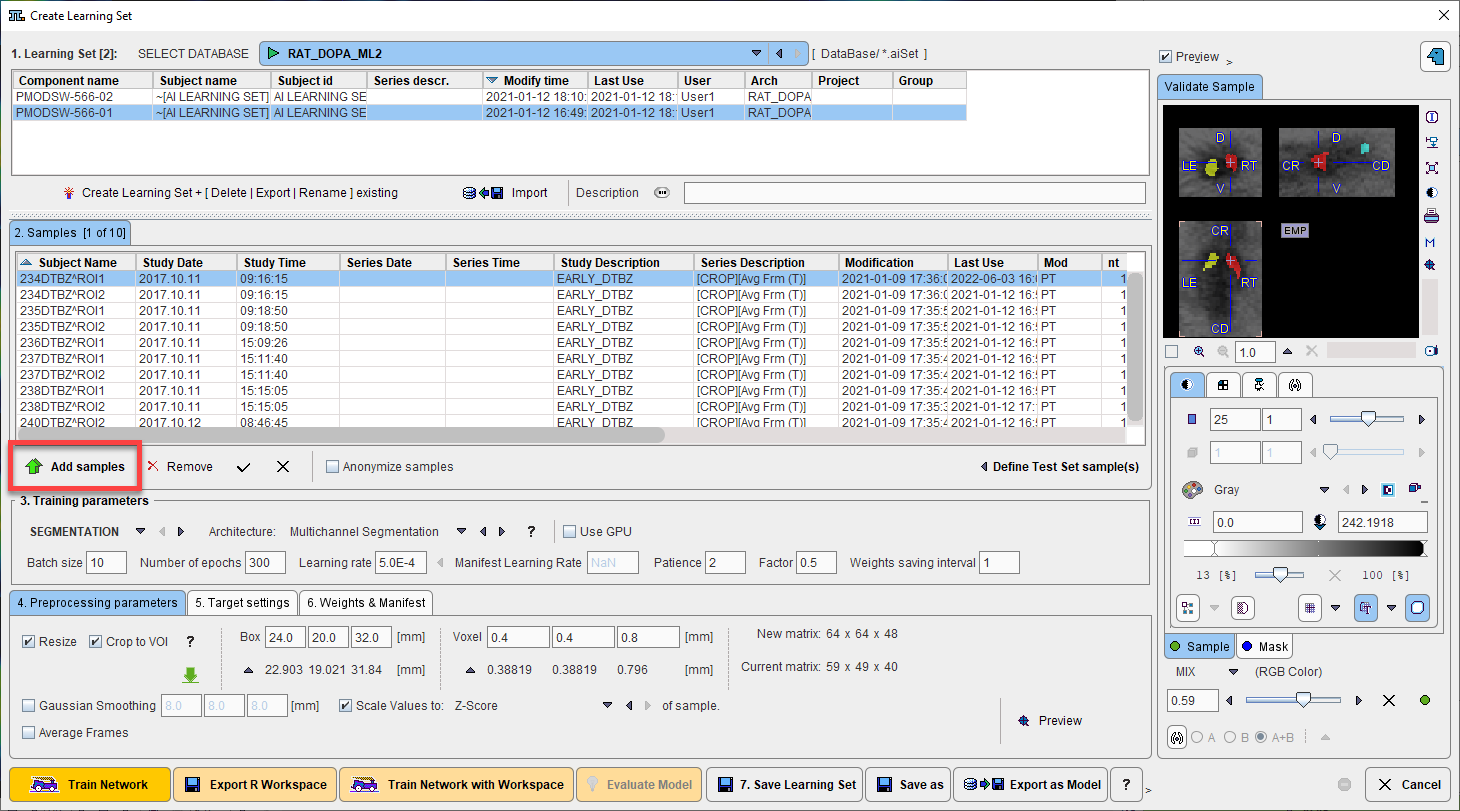This screenshot has width=1460, height=811.
Task: Click the Train Network button
Action: click(90, 785)
